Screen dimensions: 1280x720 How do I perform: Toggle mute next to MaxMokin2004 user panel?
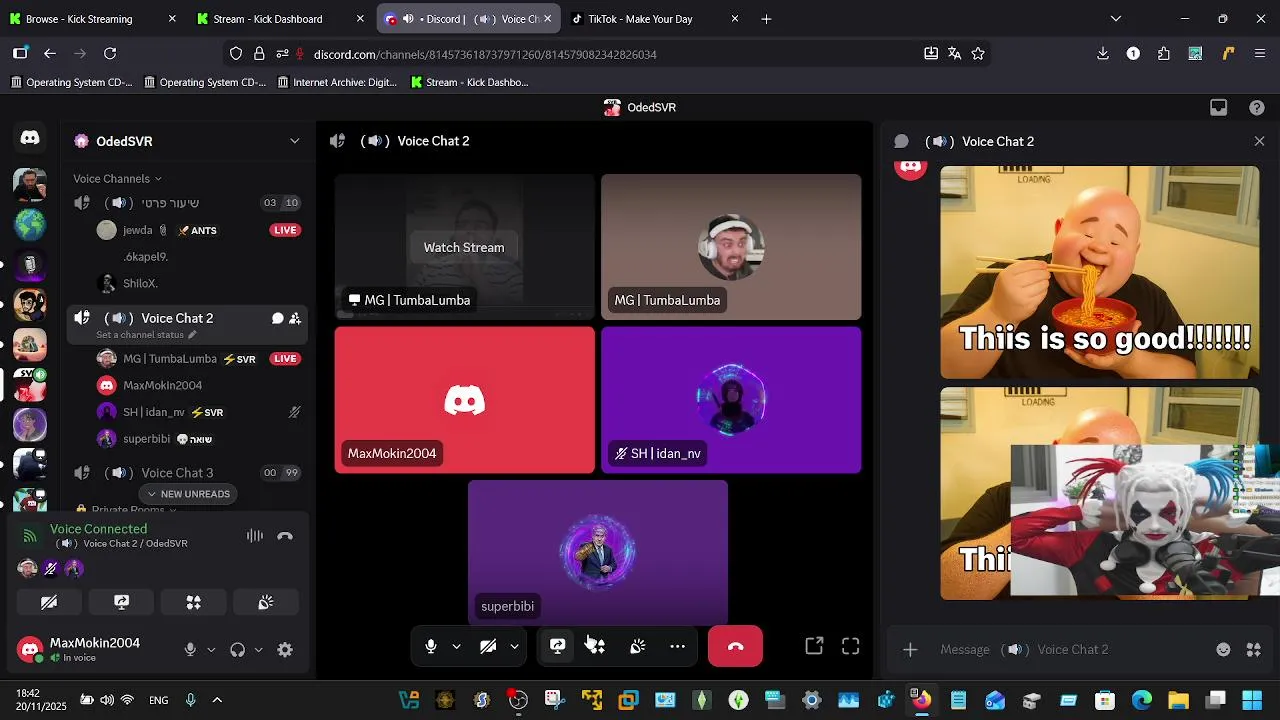[190, 650]
